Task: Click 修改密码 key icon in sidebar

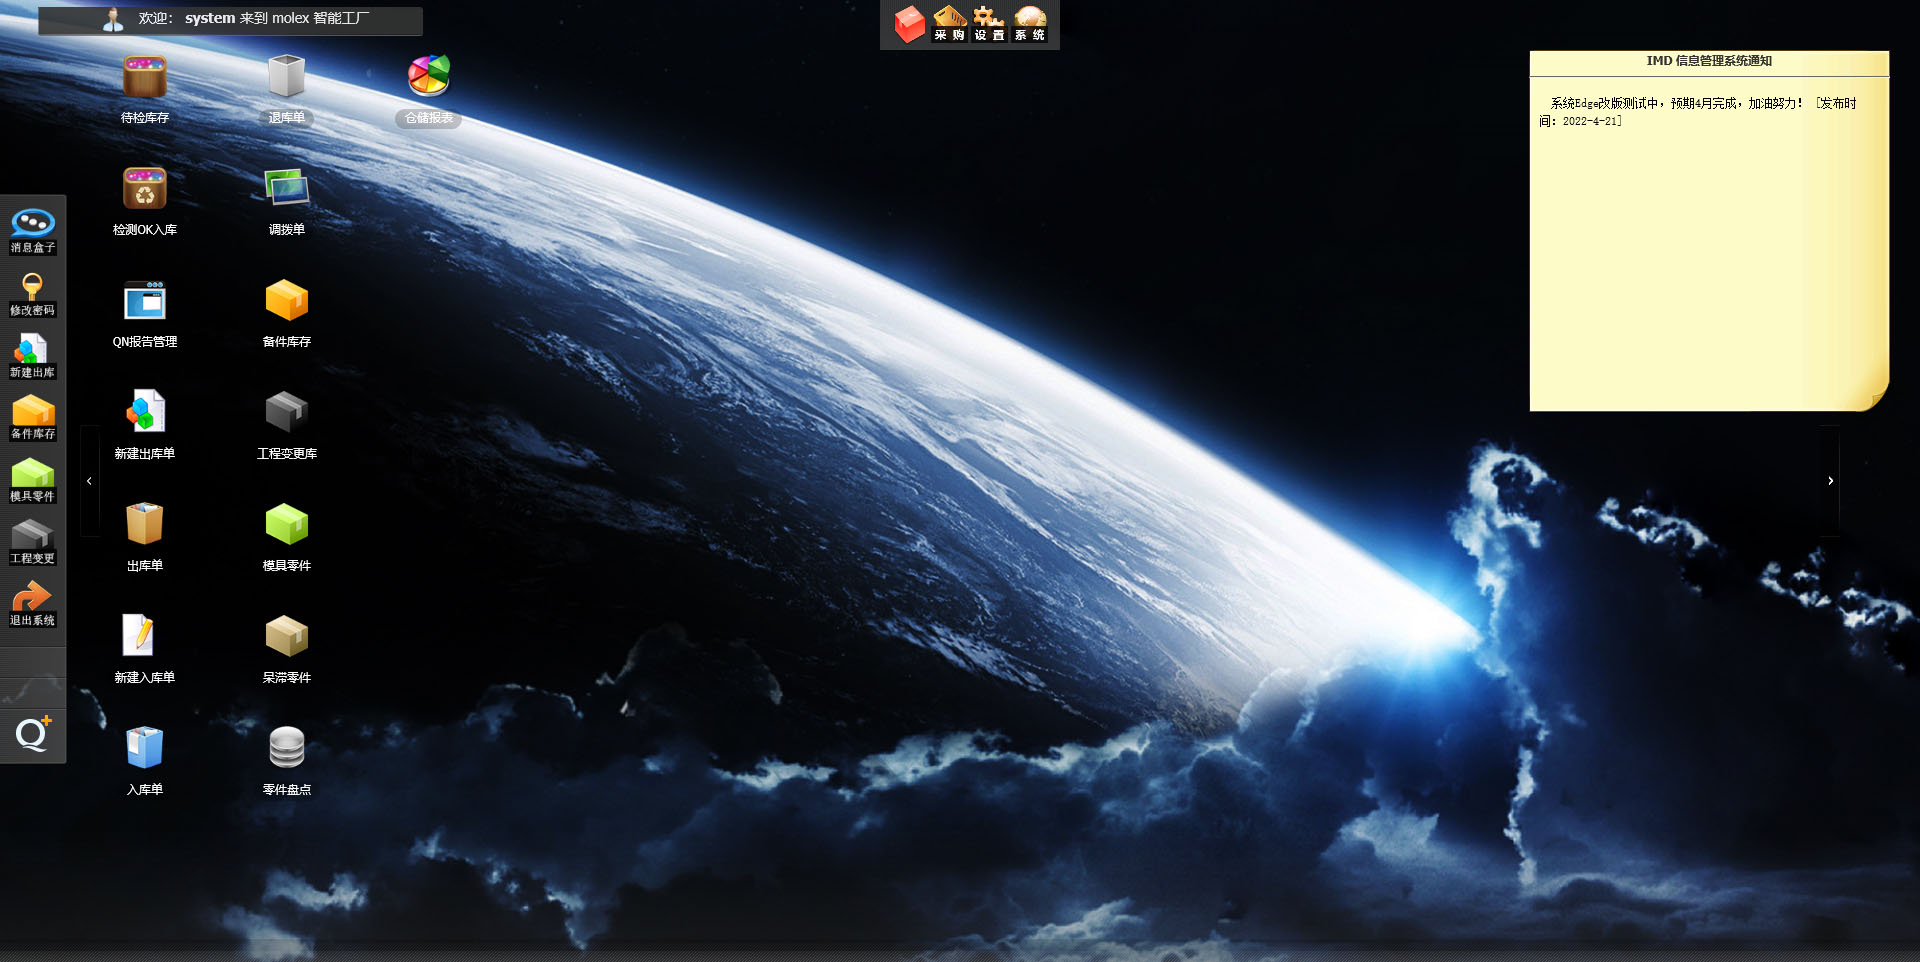Action: [33, 293]
